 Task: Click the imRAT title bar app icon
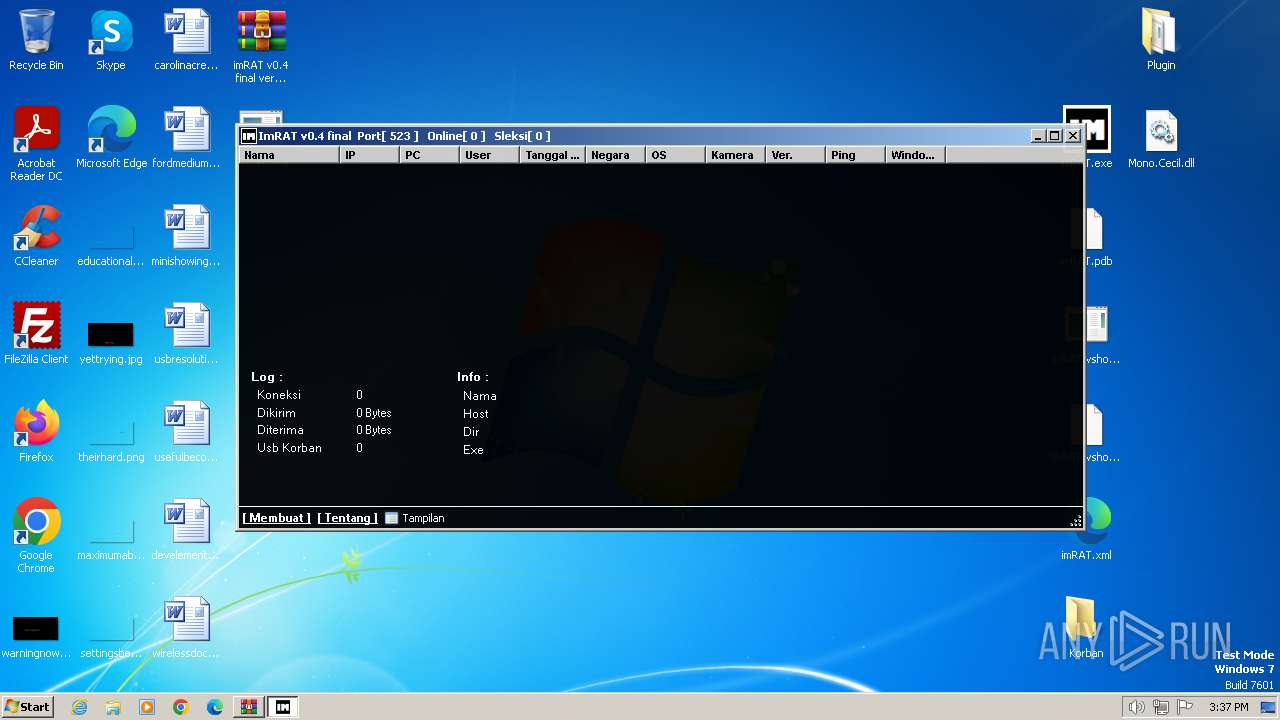(x=249, y=136)
